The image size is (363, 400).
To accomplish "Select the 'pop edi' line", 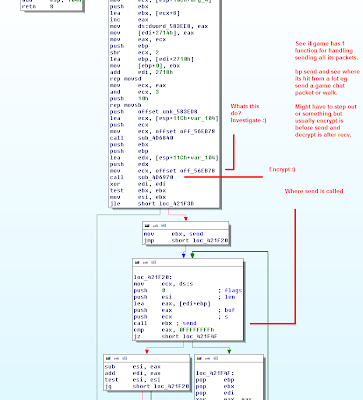I will pyautogui.click(x=215, y=393).
